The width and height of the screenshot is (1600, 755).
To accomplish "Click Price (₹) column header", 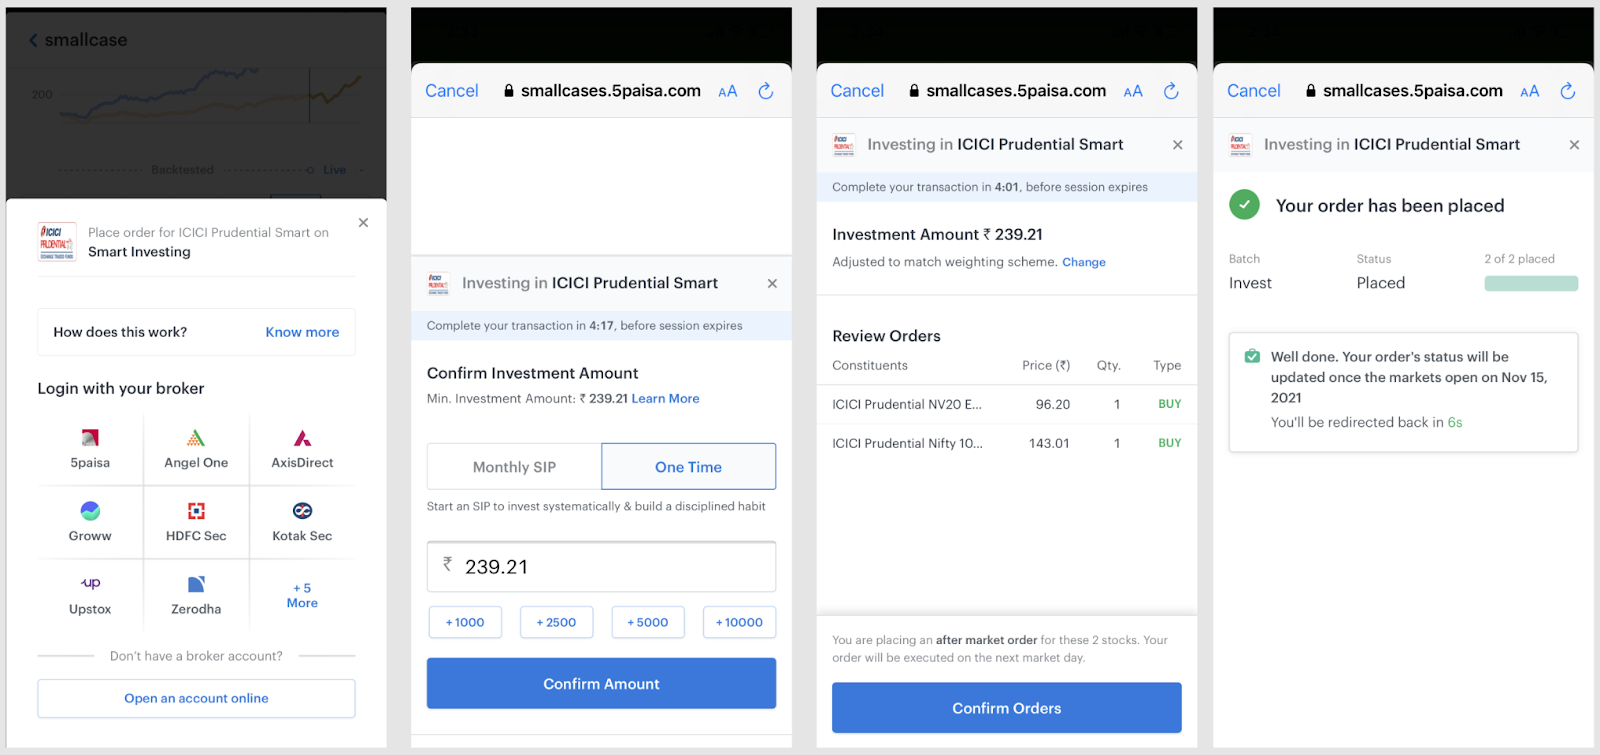I will click(x=1046, y=365).
